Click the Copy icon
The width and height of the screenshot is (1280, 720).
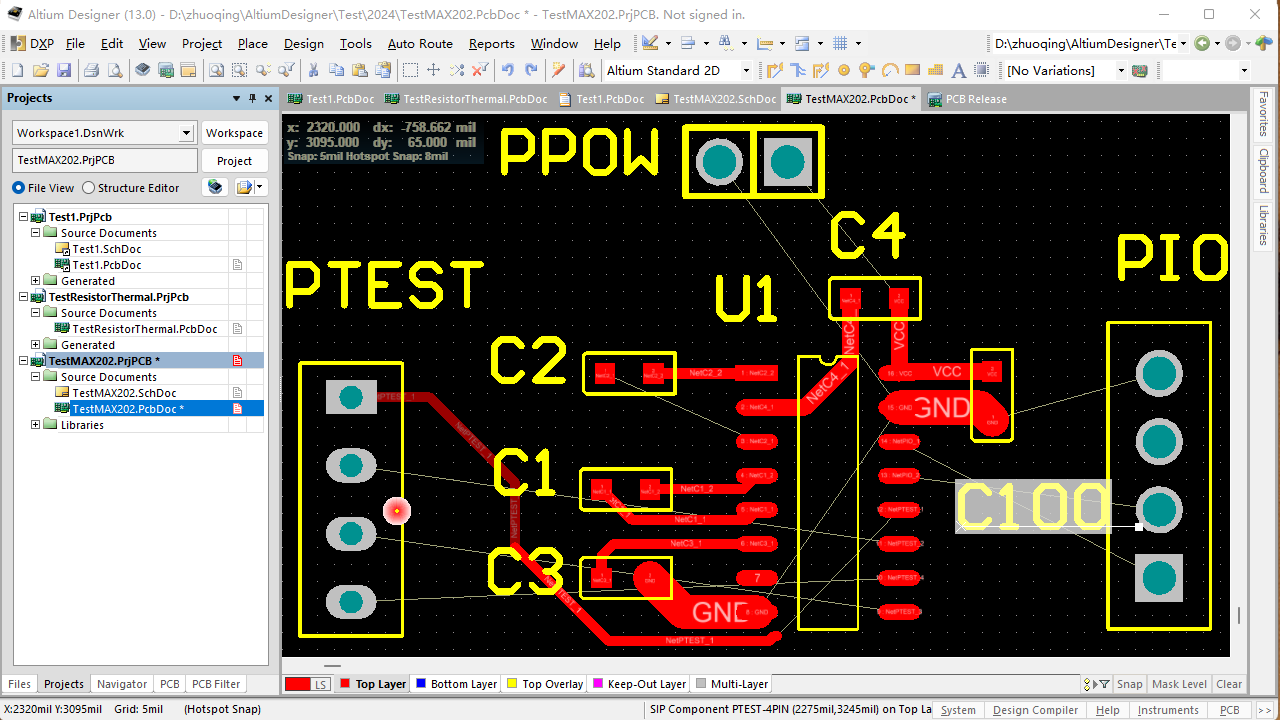click(336, 70)
